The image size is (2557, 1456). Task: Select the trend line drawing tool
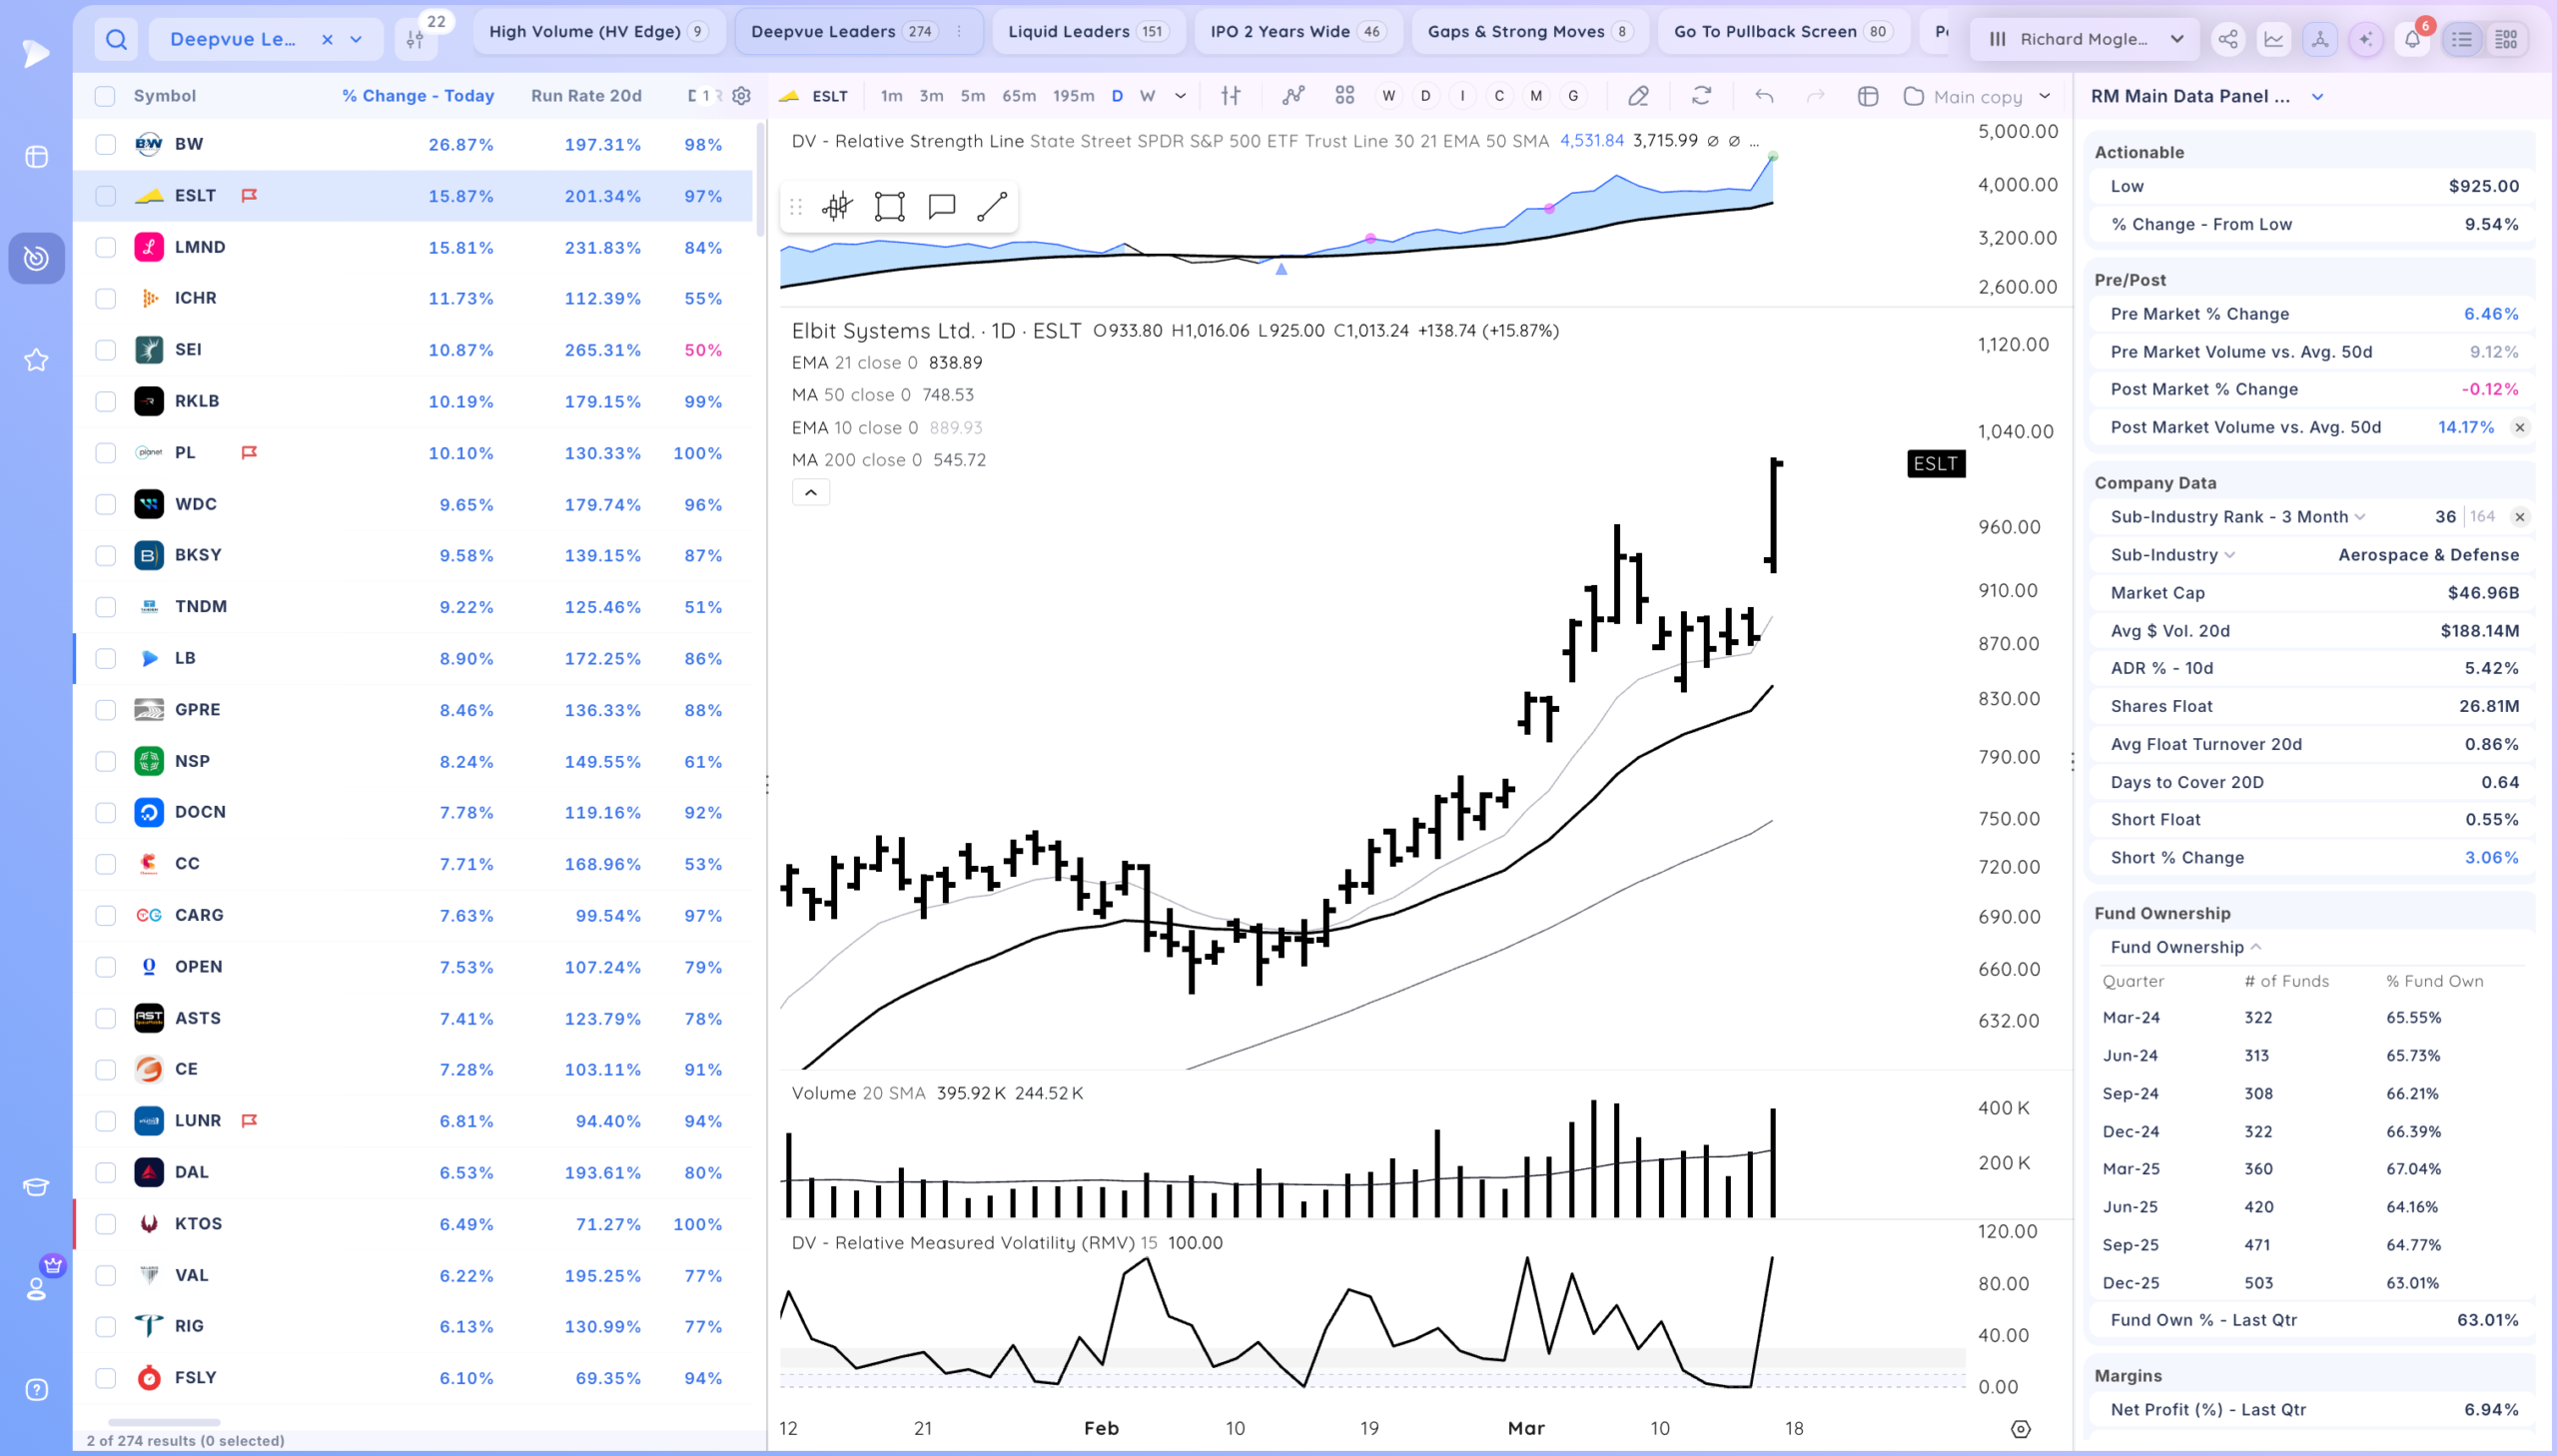coord(991,207)
